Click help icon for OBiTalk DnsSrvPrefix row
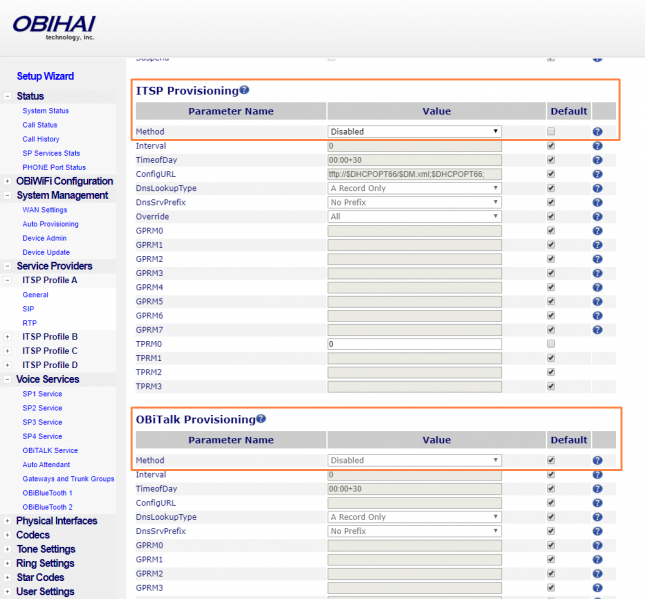 click(597, 531)
